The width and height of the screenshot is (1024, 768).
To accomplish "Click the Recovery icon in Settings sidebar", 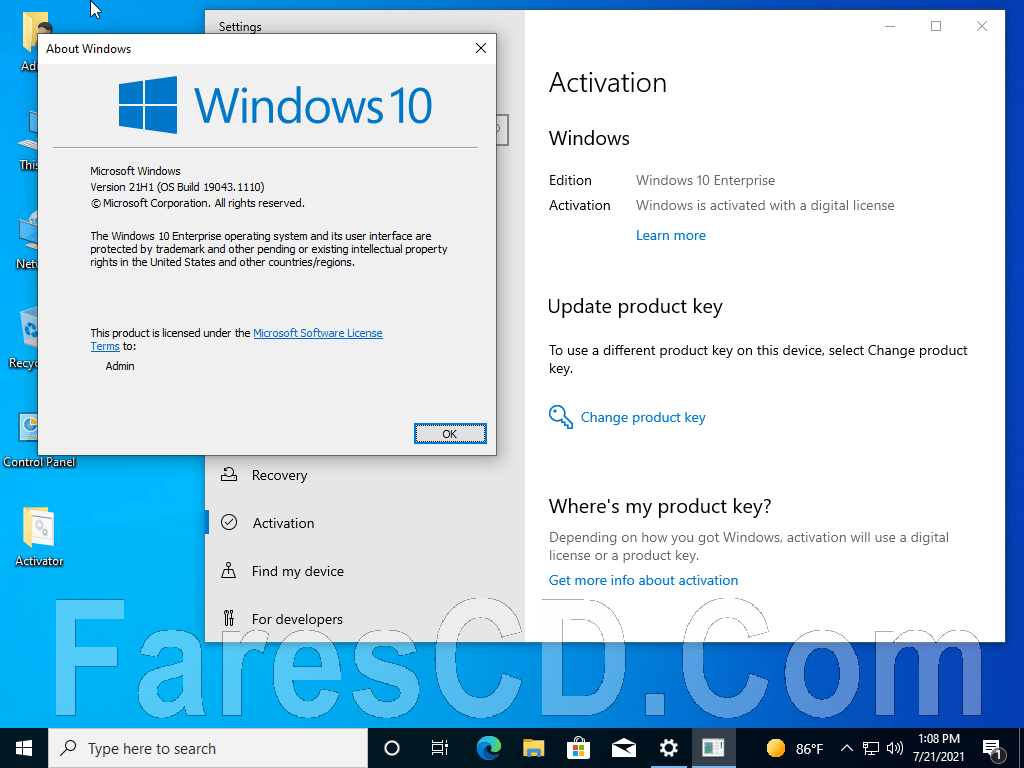I will (229, 475).
